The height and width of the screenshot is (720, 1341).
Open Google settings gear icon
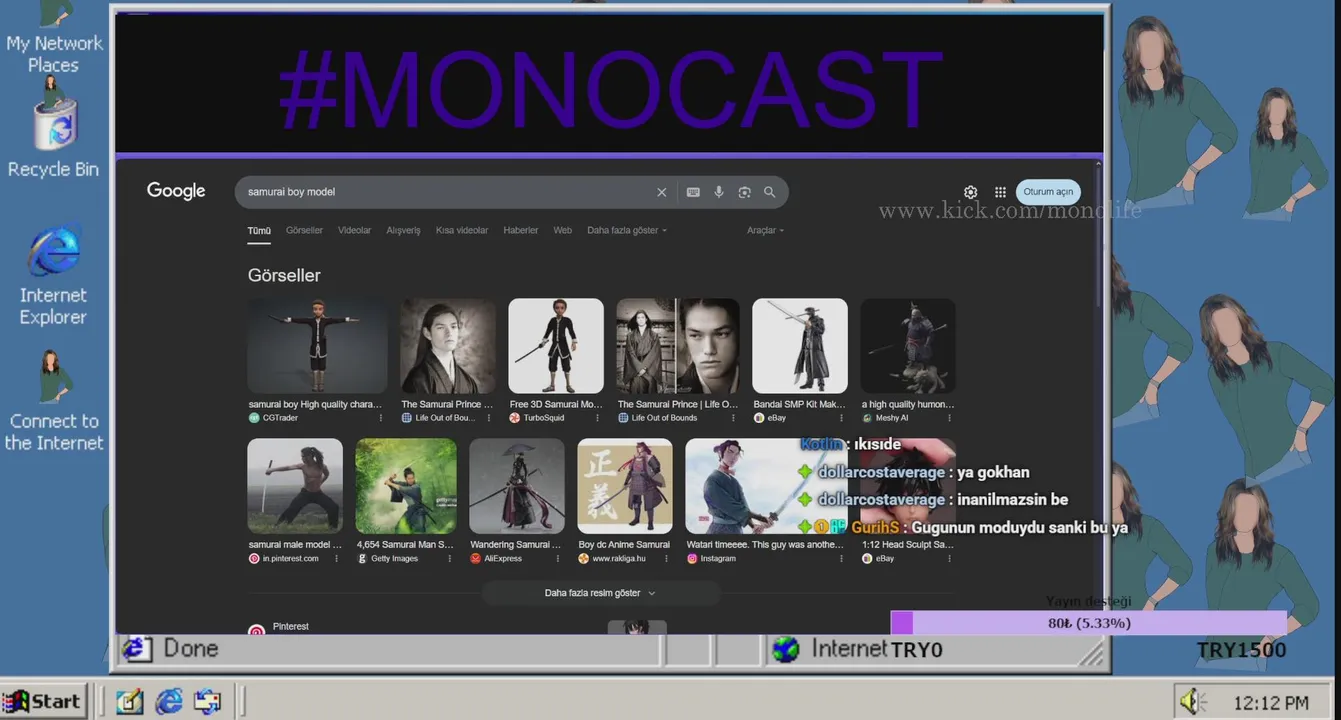970,192
